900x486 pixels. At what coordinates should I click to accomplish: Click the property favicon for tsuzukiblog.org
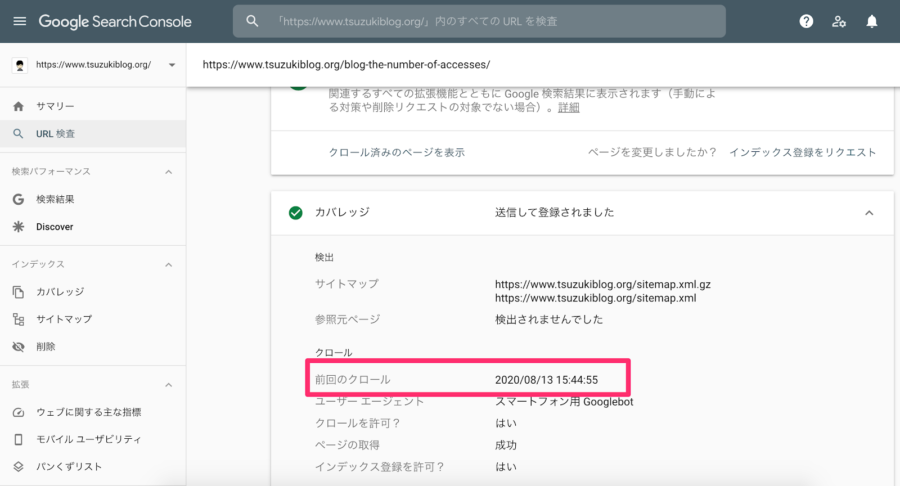pos(20,65)
